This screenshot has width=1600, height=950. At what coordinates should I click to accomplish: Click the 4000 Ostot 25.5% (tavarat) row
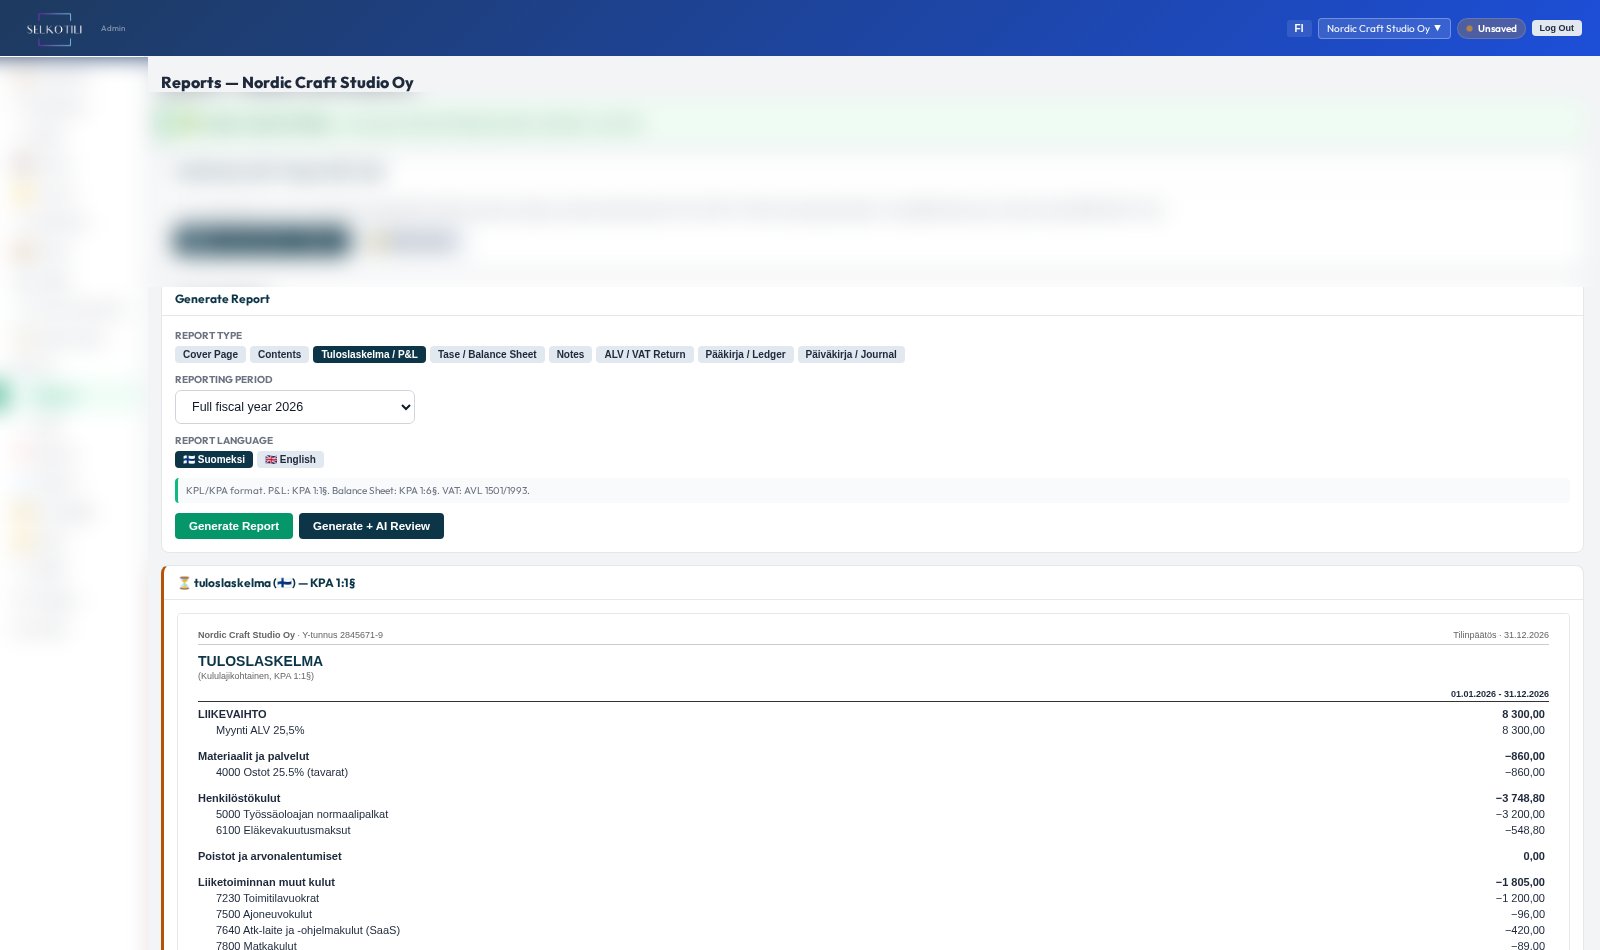tap(873, 772)
